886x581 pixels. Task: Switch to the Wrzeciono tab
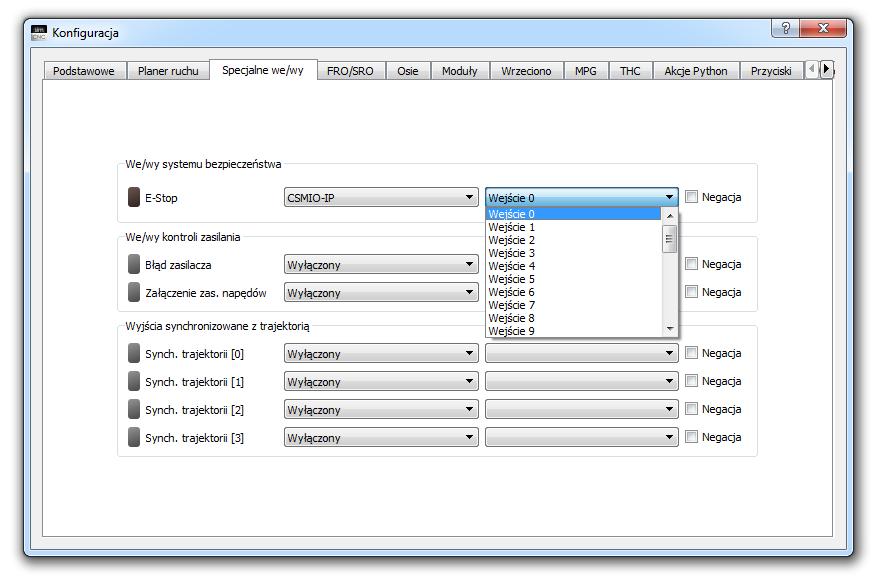(526, 71)
